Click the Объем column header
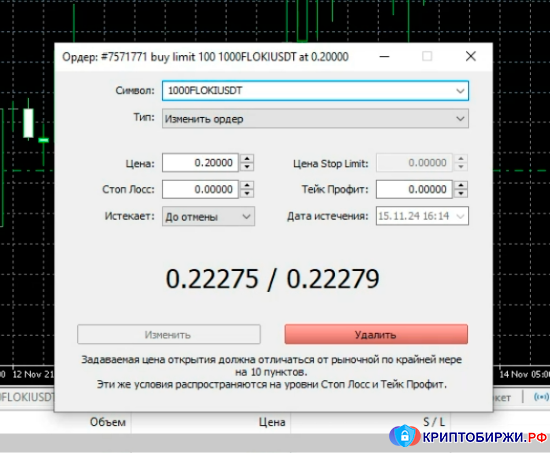 click(x=108, y=422)
